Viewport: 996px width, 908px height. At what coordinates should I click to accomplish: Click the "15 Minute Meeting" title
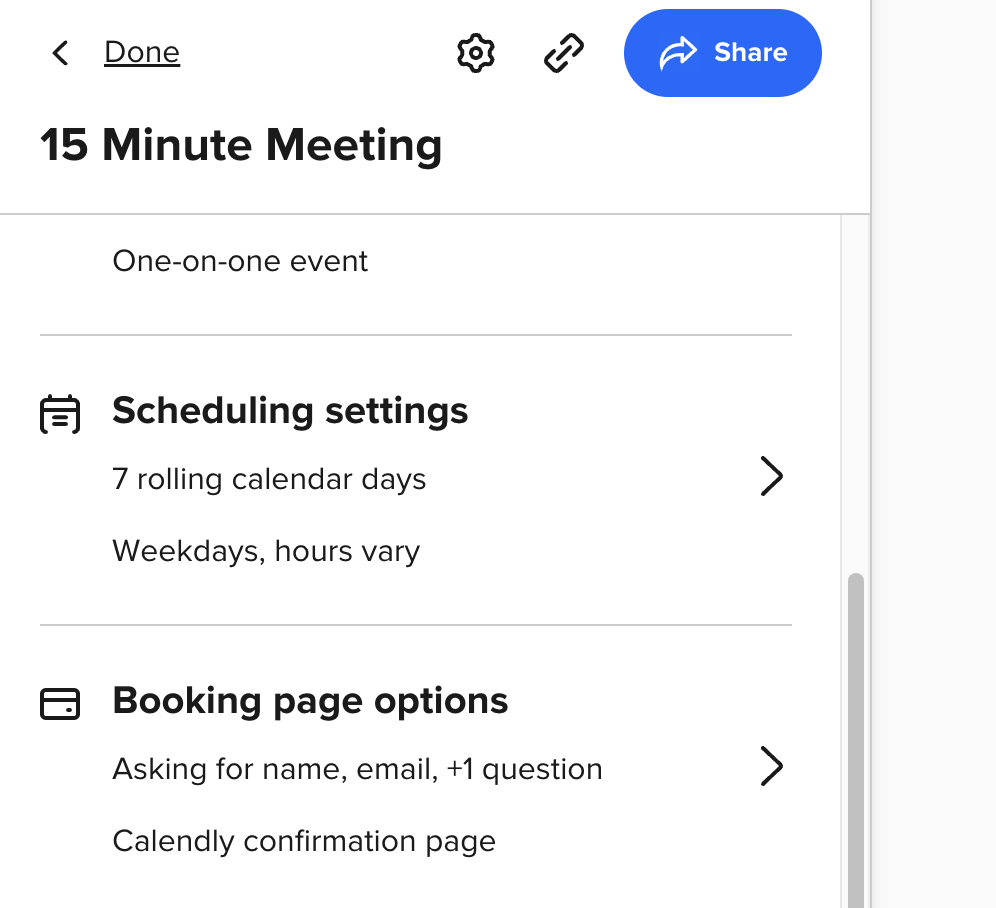coord(241,146)
